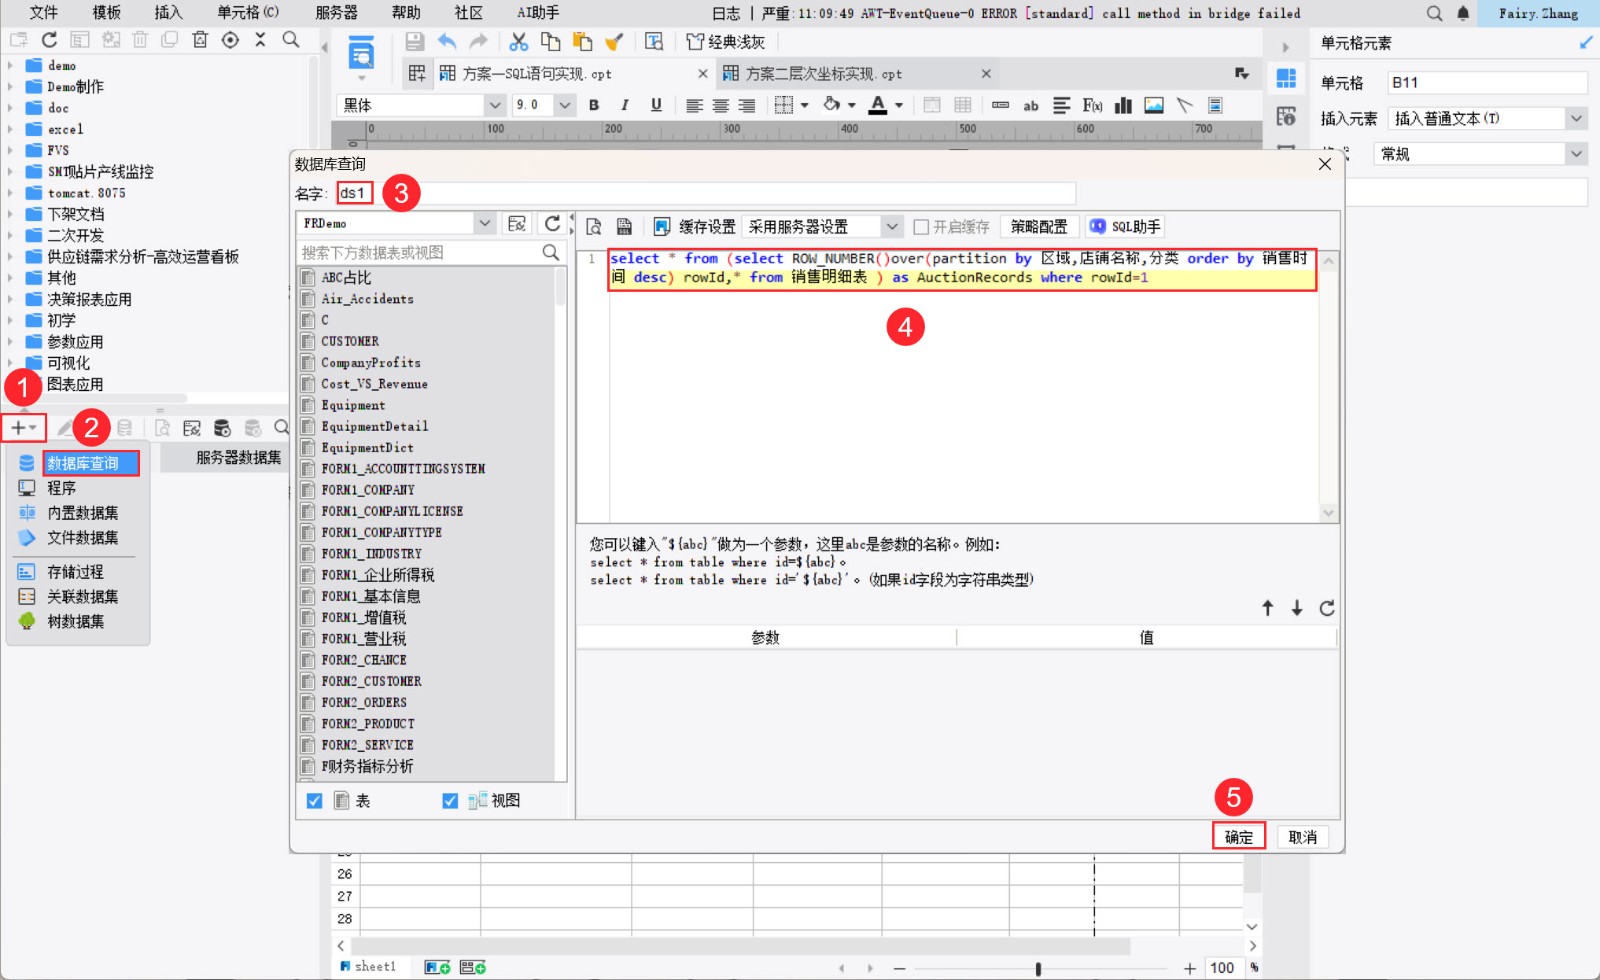
Task: Click the copy icon in toolbar
Action: [550, 42]
